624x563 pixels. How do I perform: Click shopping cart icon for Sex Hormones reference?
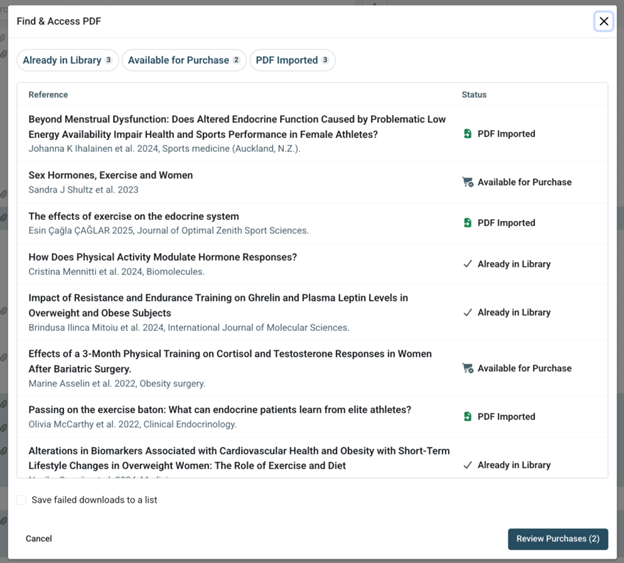tap(468, 182)
